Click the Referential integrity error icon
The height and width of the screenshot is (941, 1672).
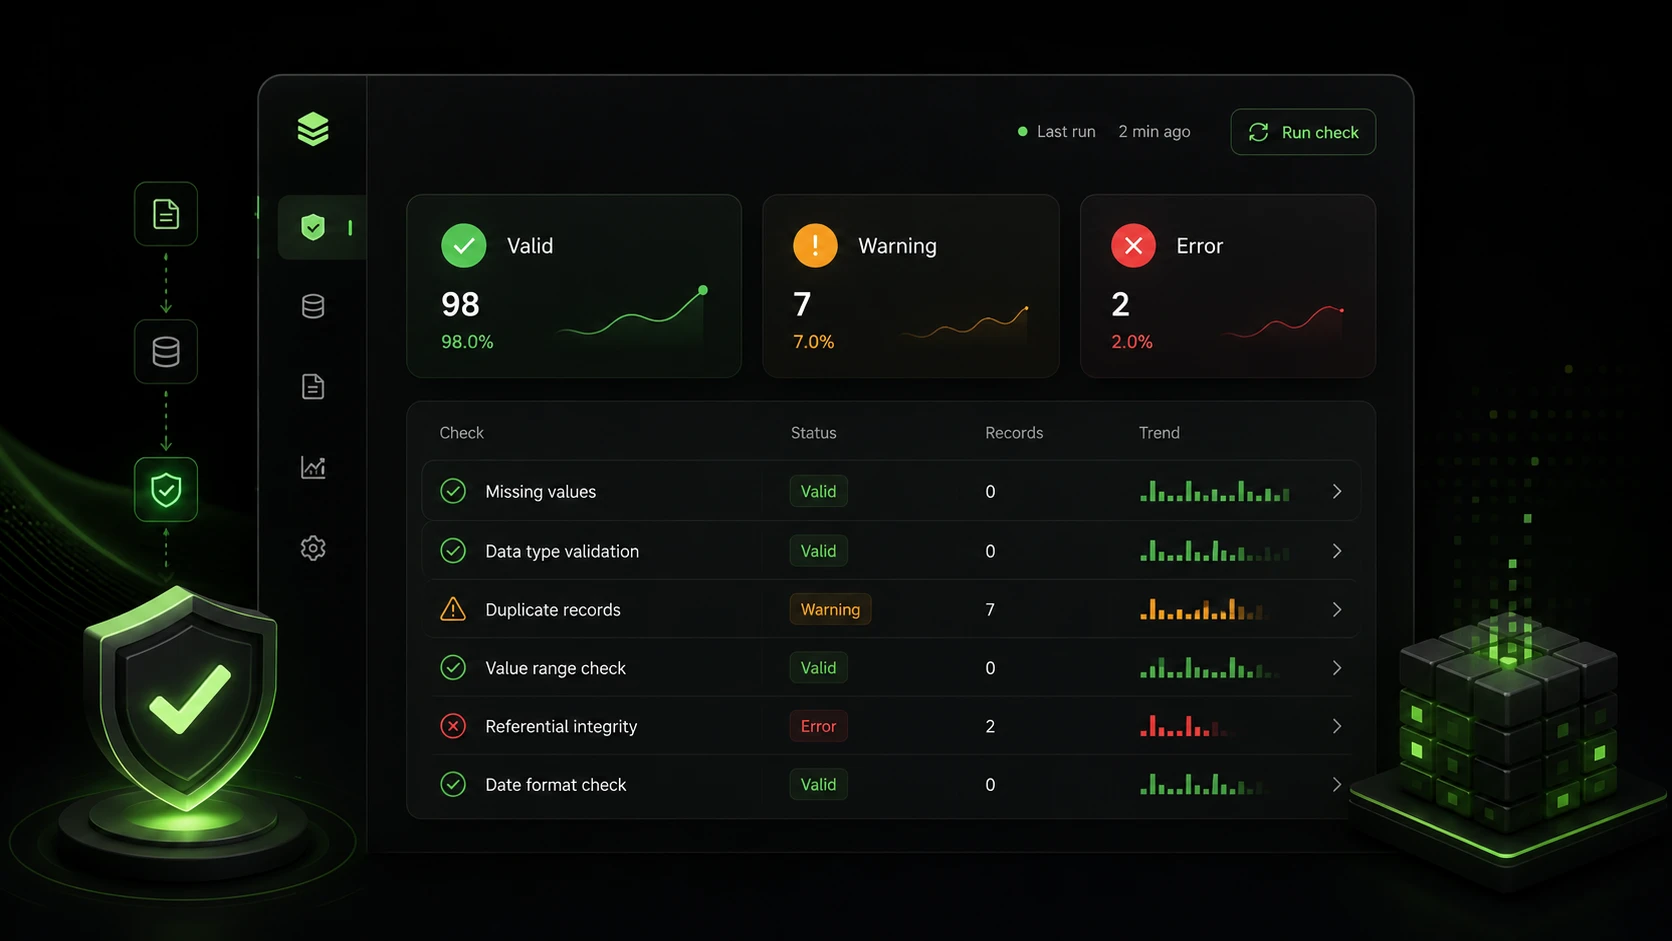pos(453,726)
